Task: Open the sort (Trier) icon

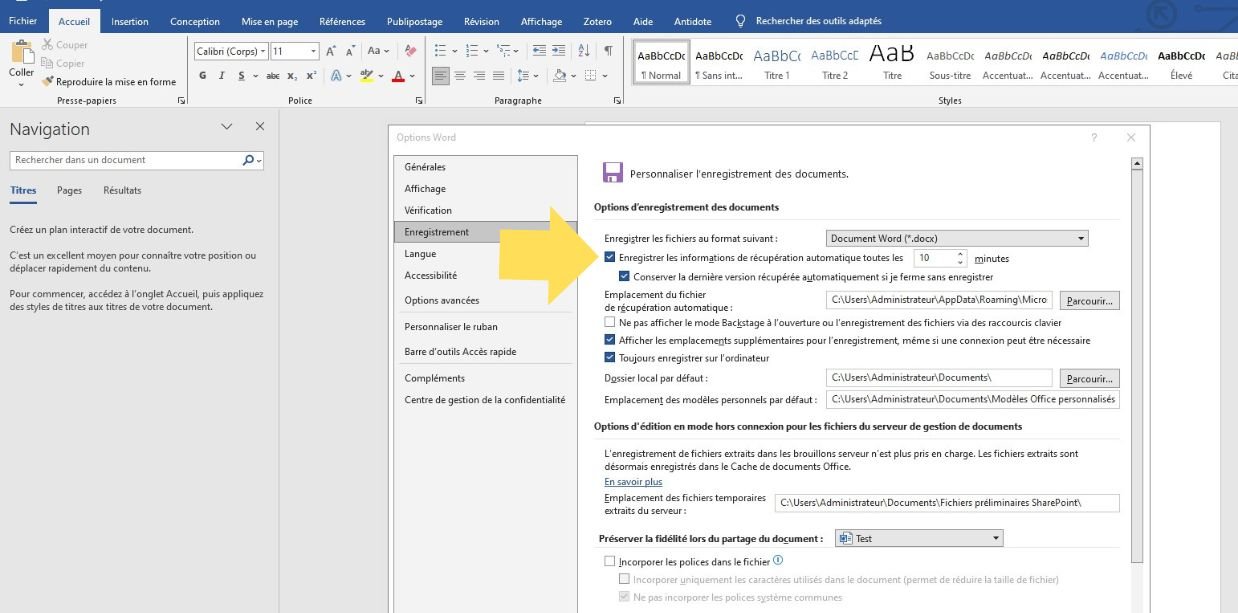Action: 583,50
